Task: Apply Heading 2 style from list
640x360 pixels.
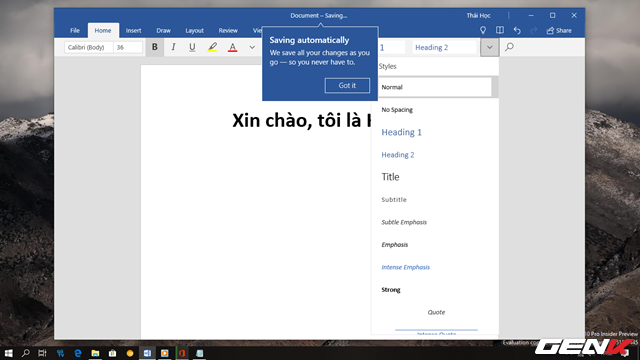Action: click(x=435, y=154)
